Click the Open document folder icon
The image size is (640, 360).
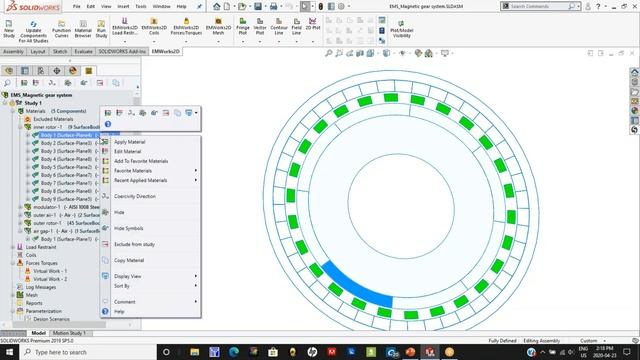pos(242,6)
